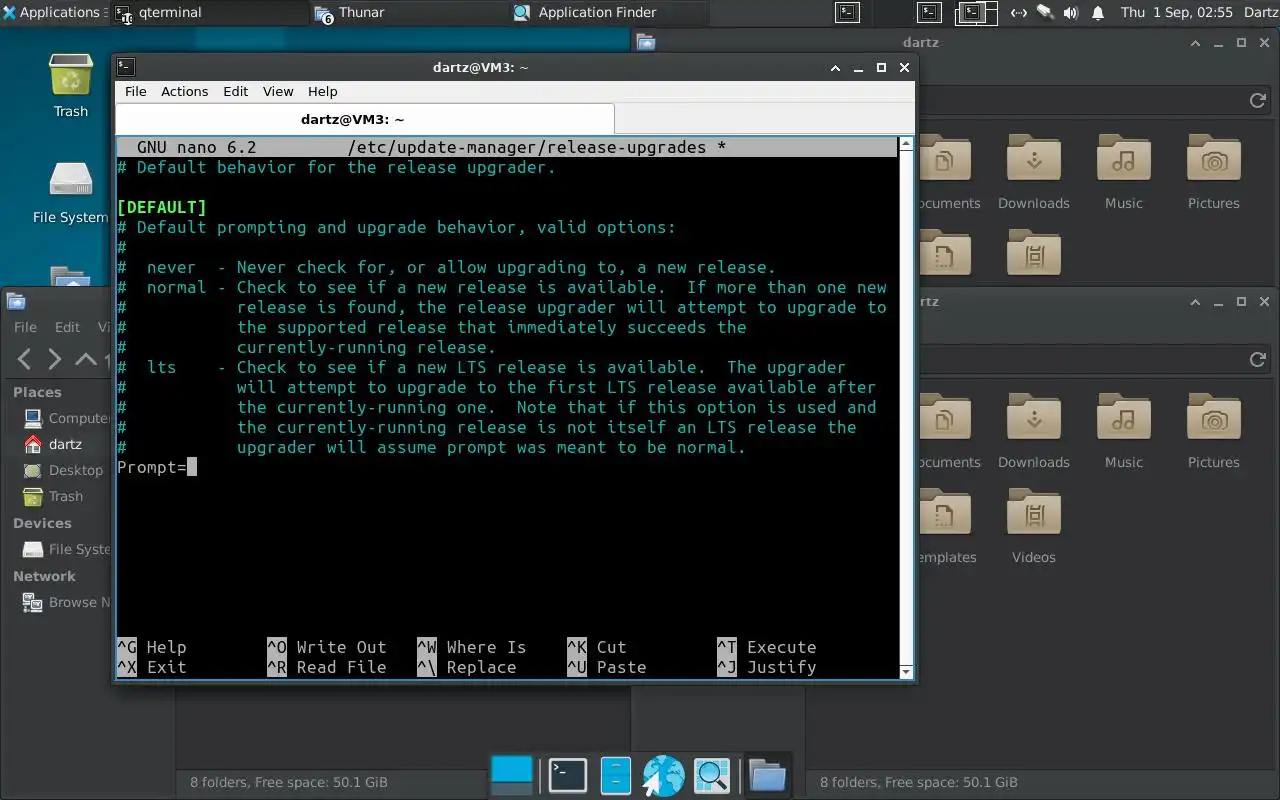Launch terminal emulator from bottom dock
The image size is (1280, 800).
[x=568, y=775]
